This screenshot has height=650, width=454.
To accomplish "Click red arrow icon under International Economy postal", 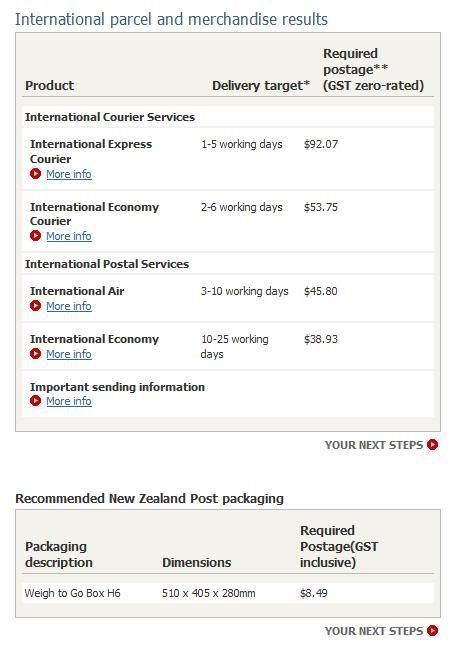I will click(35, 354).
